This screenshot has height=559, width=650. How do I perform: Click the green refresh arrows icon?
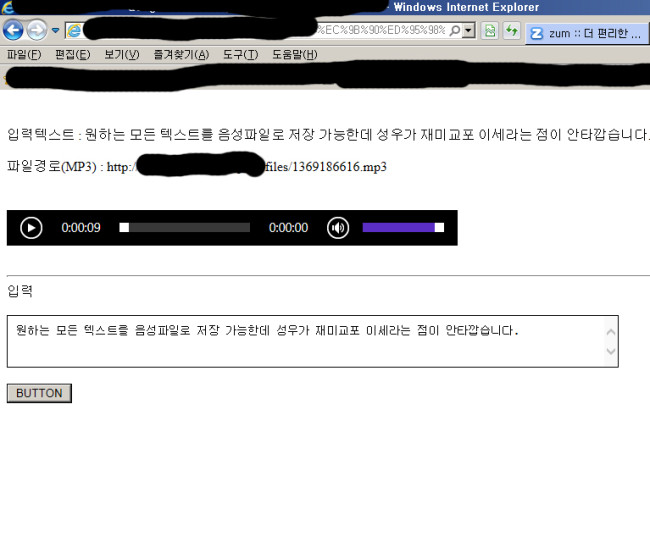click(x=512, y=31)
